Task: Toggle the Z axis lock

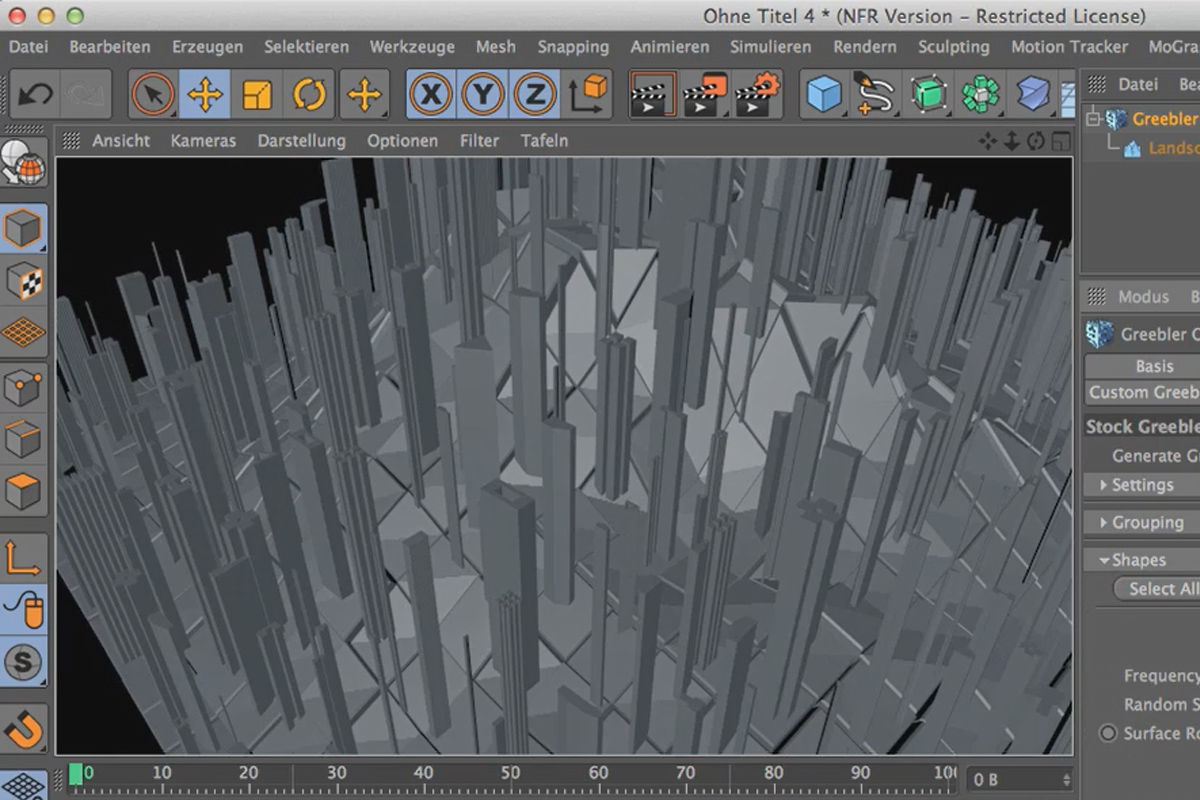Action: point(535,95)
